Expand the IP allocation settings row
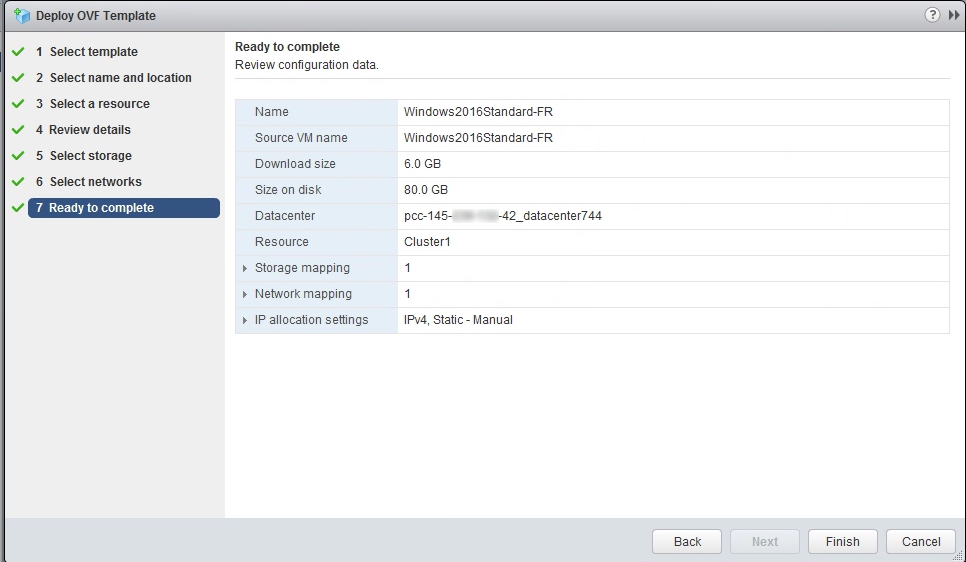The height and width of the screenshot is (562, 966). [245, 320]
